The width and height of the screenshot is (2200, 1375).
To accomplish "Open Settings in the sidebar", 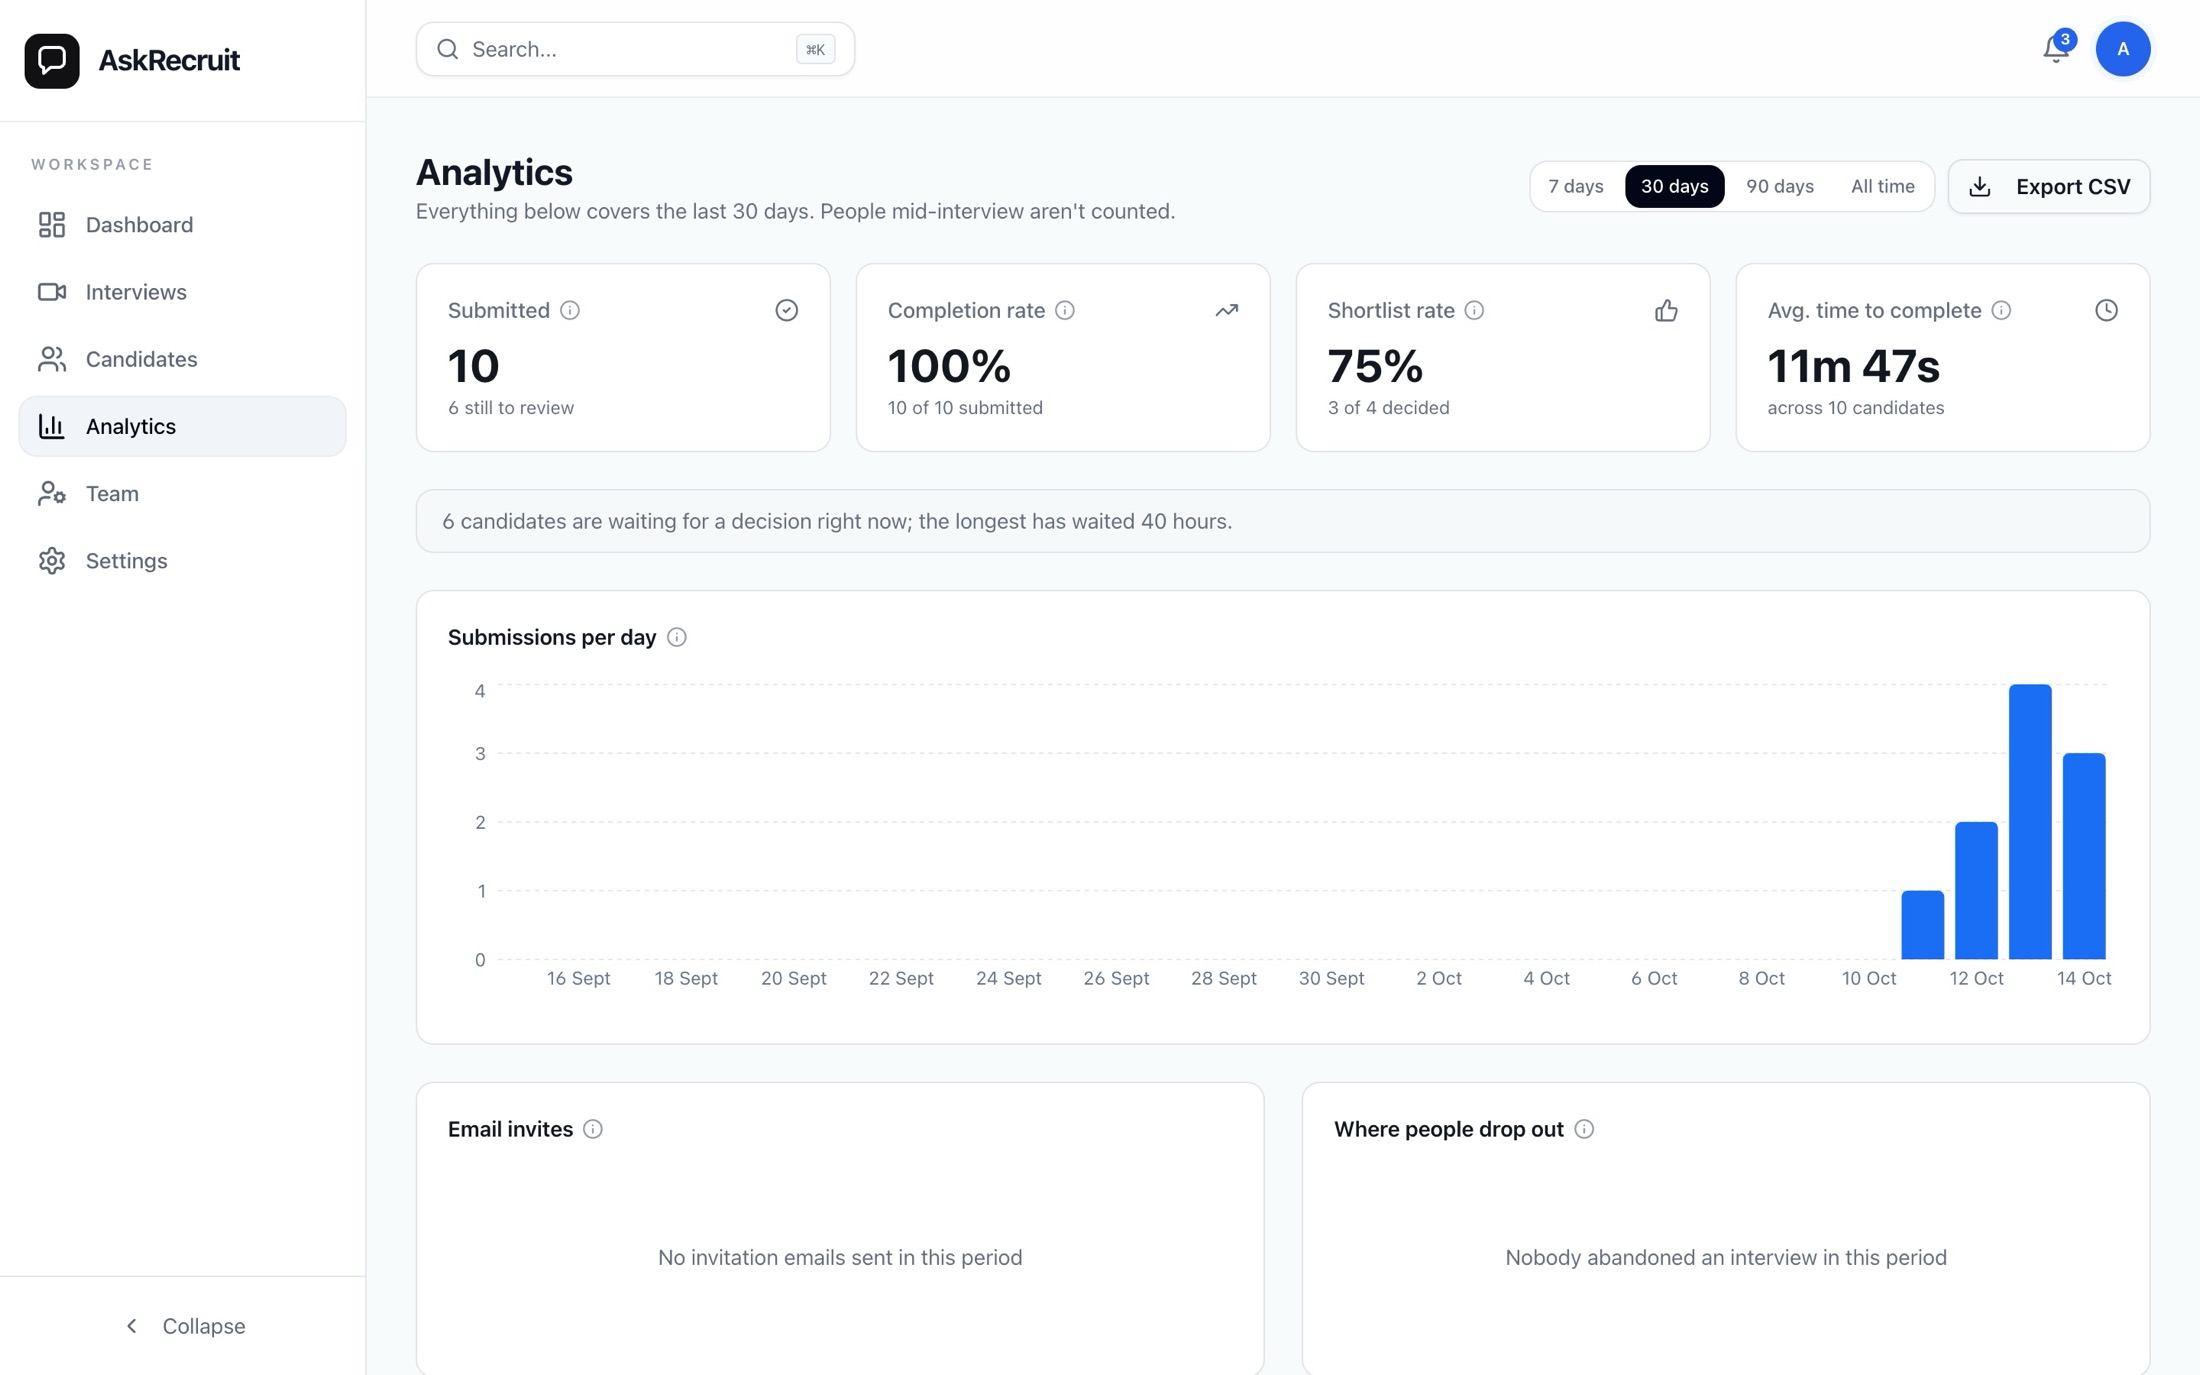I will tap(182, 560).
